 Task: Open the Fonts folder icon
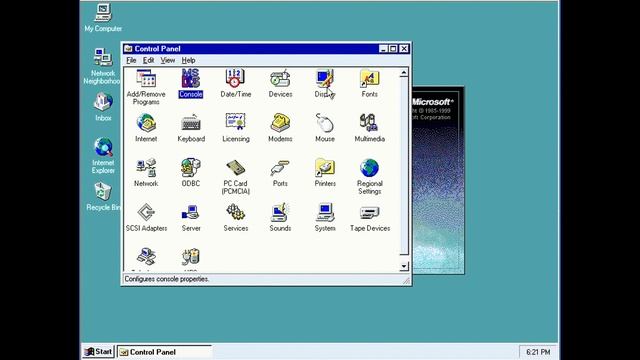(x=369, y=83)
